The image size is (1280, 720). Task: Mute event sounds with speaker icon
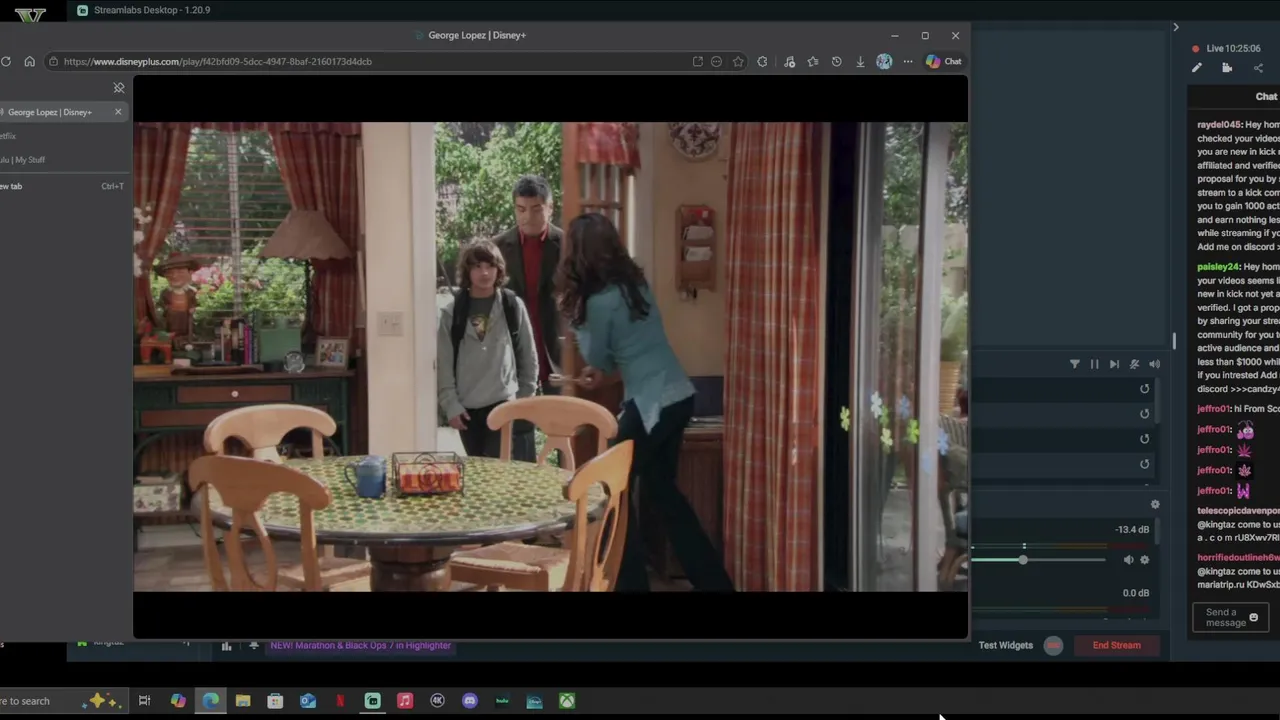point(1154,364)
